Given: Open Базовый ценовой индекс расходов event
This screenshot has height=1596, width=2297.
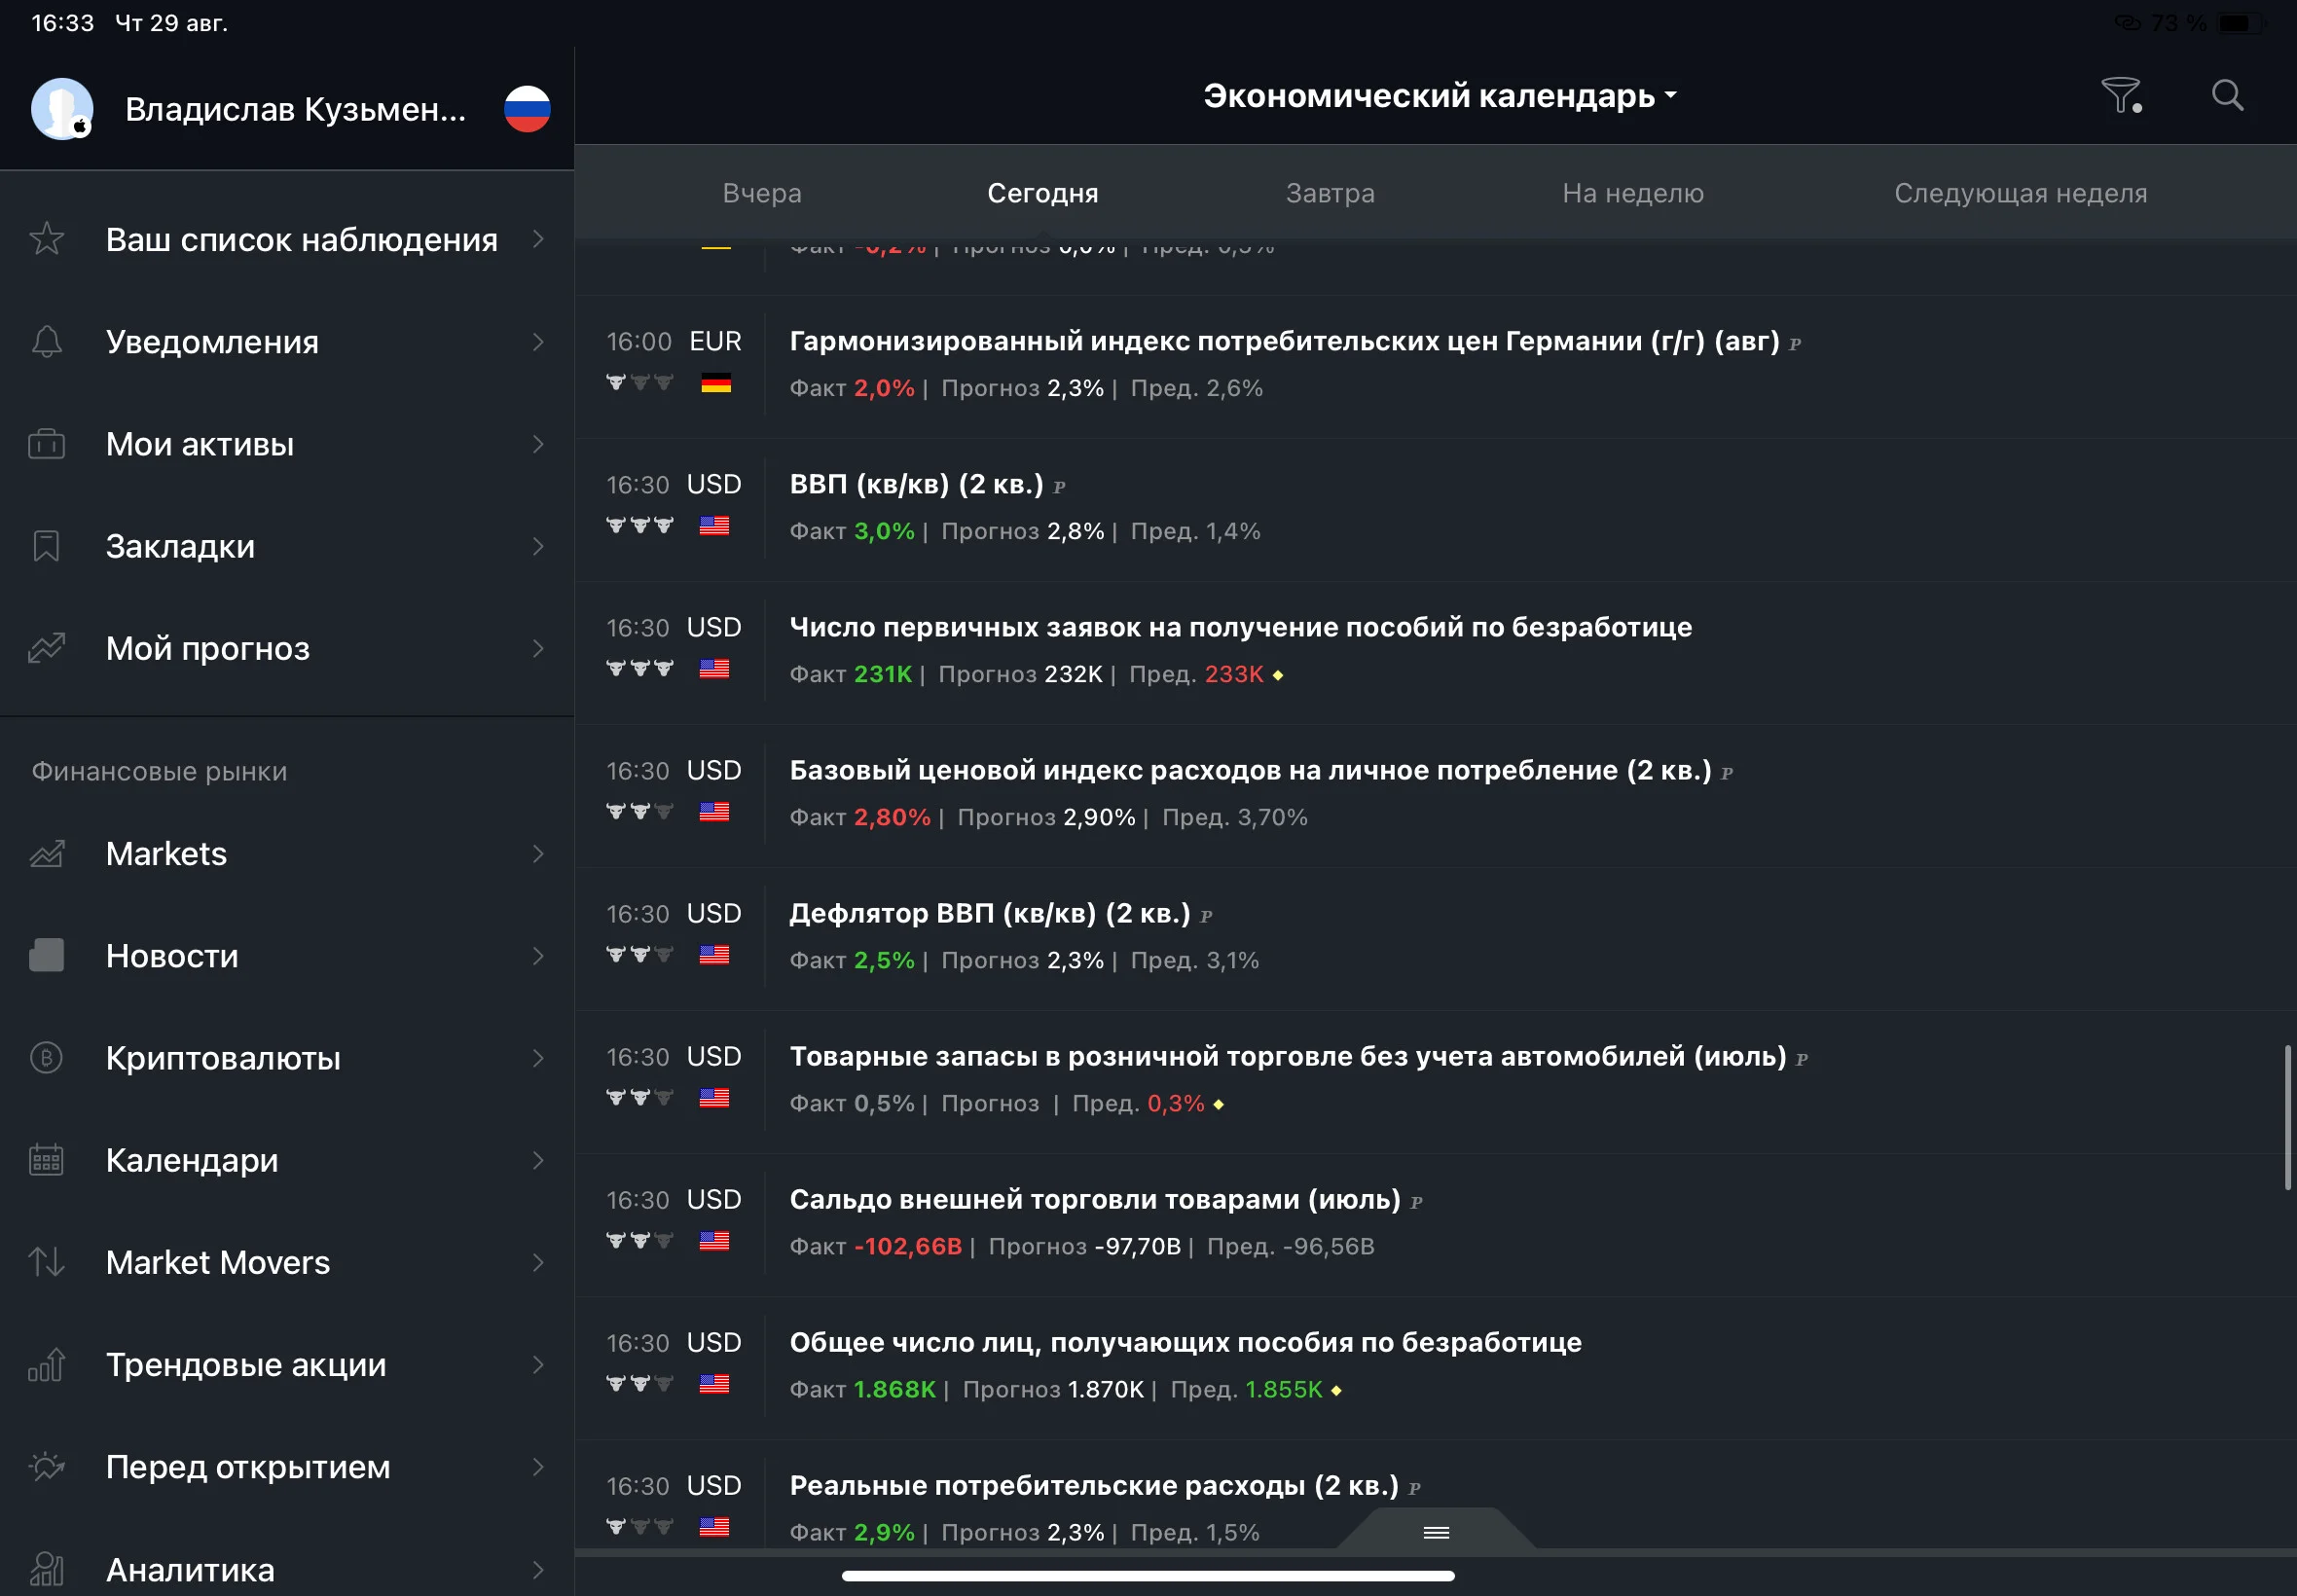Looking at the screenshot, I should (1435, 794).
